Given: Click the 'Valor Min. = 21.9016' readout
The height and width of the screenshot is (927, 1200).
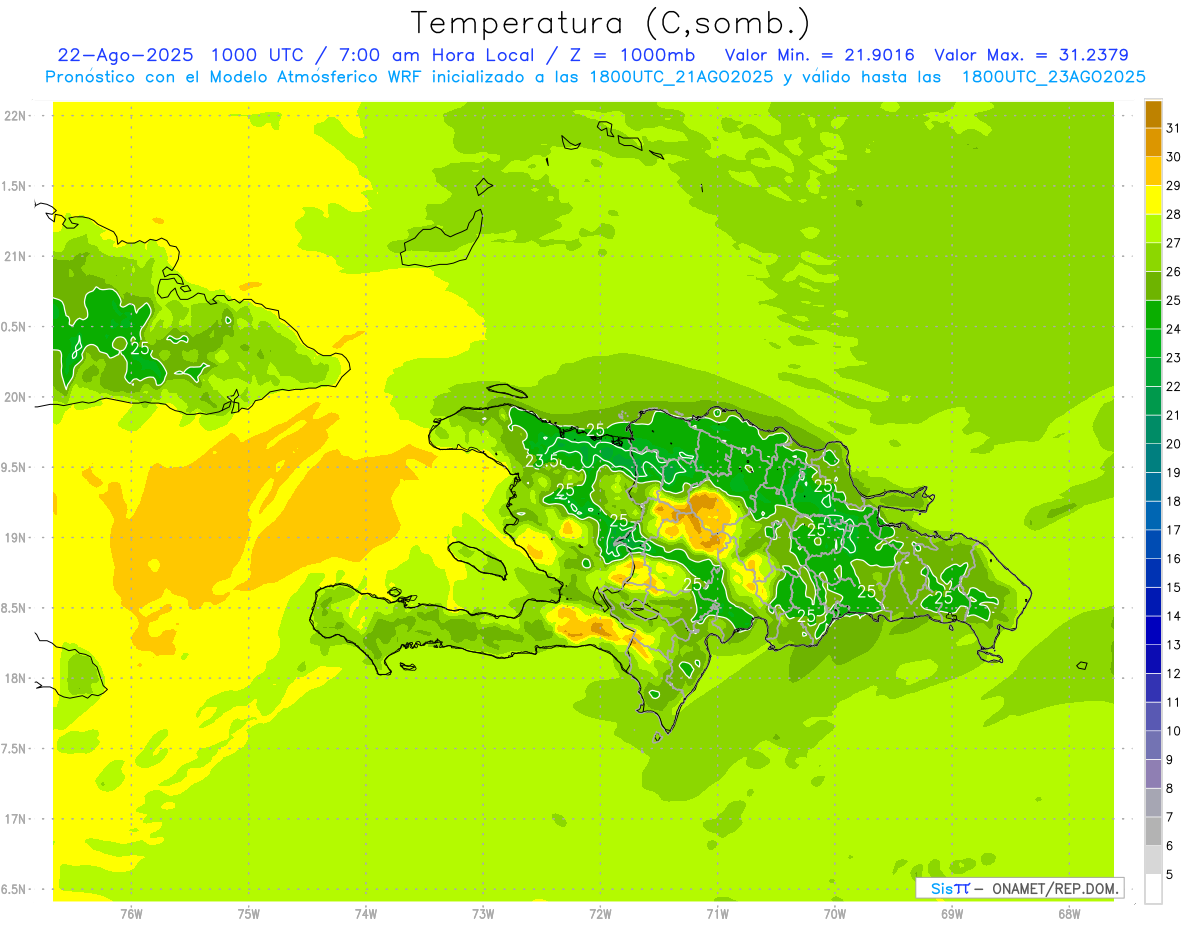Looking at the screenshot, I should point(820,55).
